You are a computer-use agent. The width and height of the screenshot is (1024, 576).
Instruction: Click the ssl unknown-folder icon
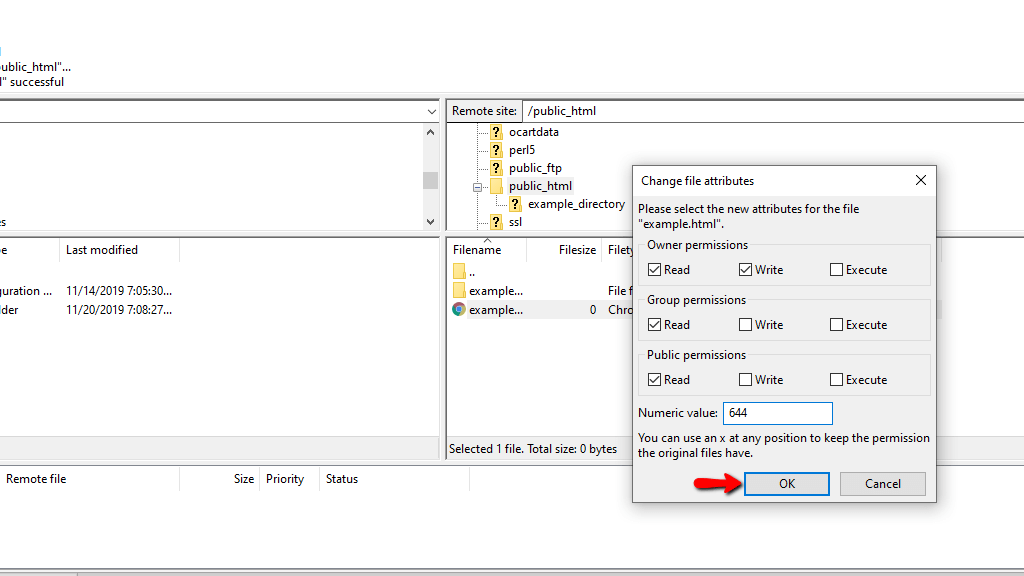(496, 222)
